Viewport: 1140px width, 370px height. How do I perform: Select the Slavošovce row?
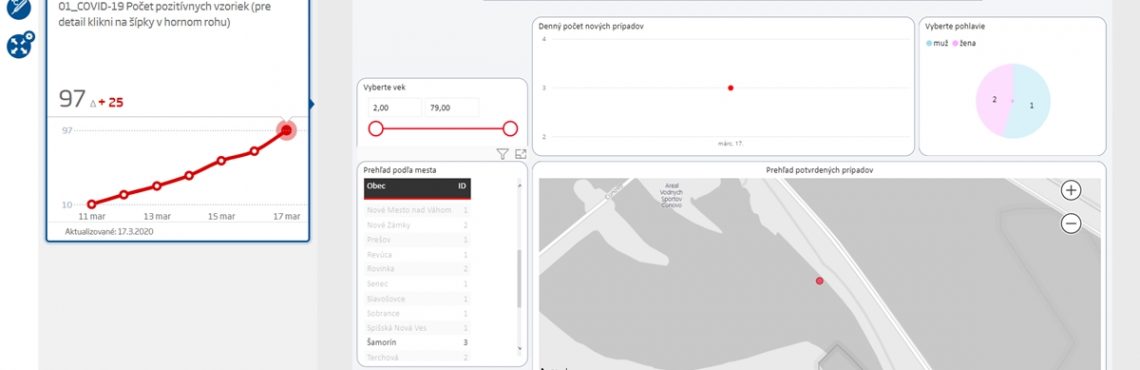click(x=417, y=299)
